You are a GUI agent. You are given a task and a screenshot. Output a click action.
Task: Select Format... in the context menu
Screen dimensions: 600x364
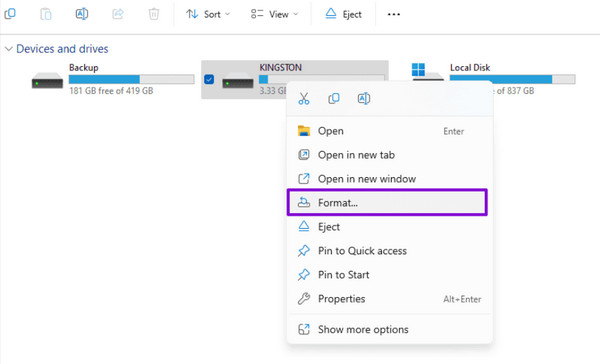click(387, 202)
